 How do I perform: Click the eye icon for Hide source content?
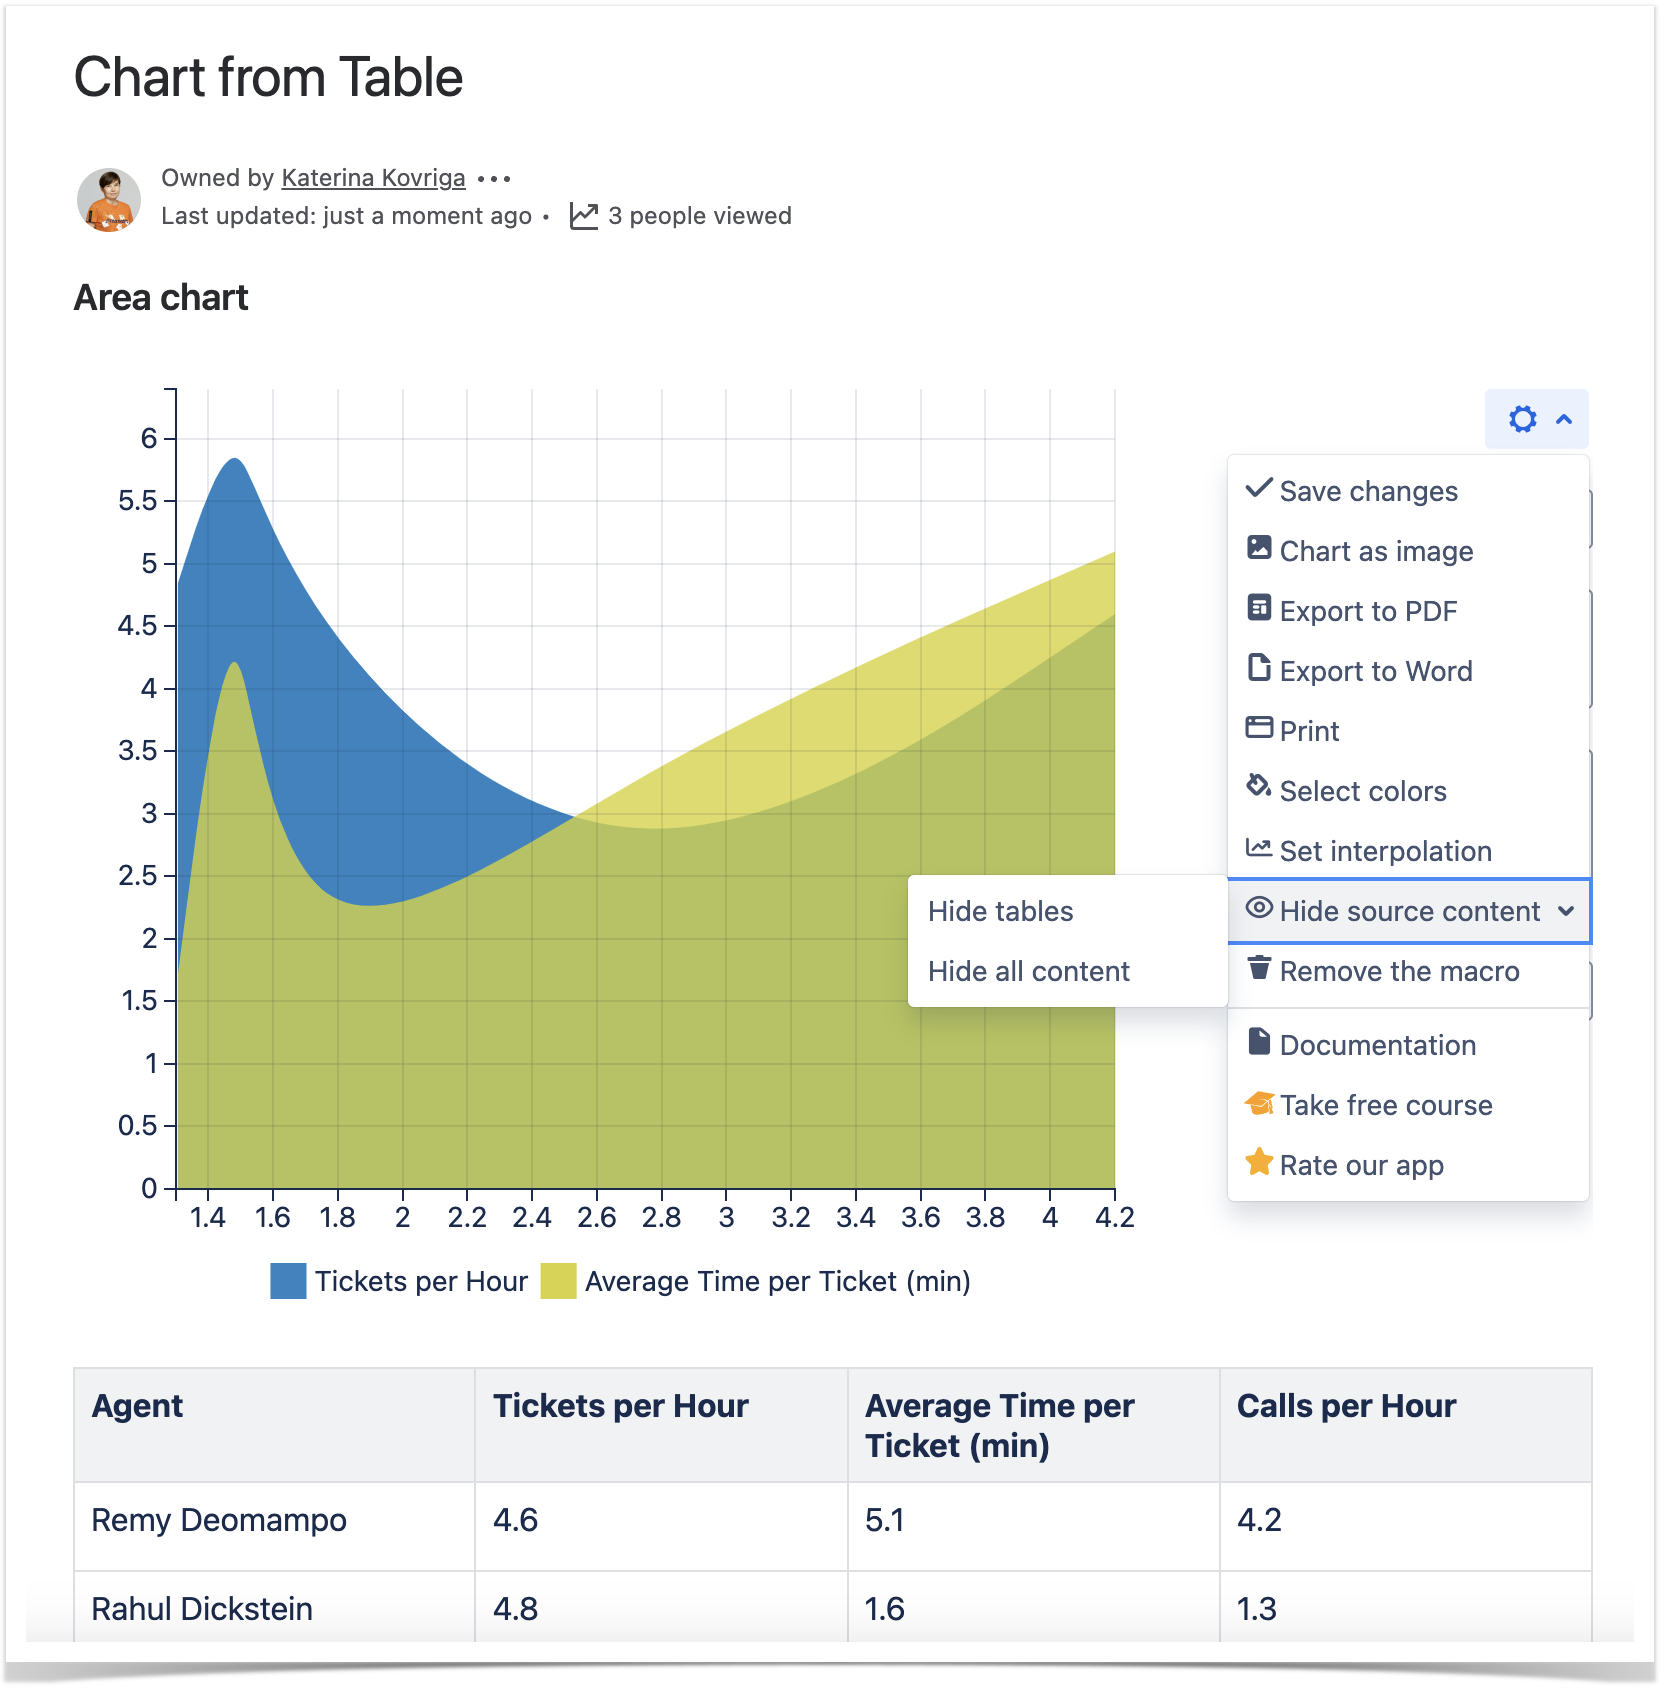pyautogui.click(x=1259, y=908)
